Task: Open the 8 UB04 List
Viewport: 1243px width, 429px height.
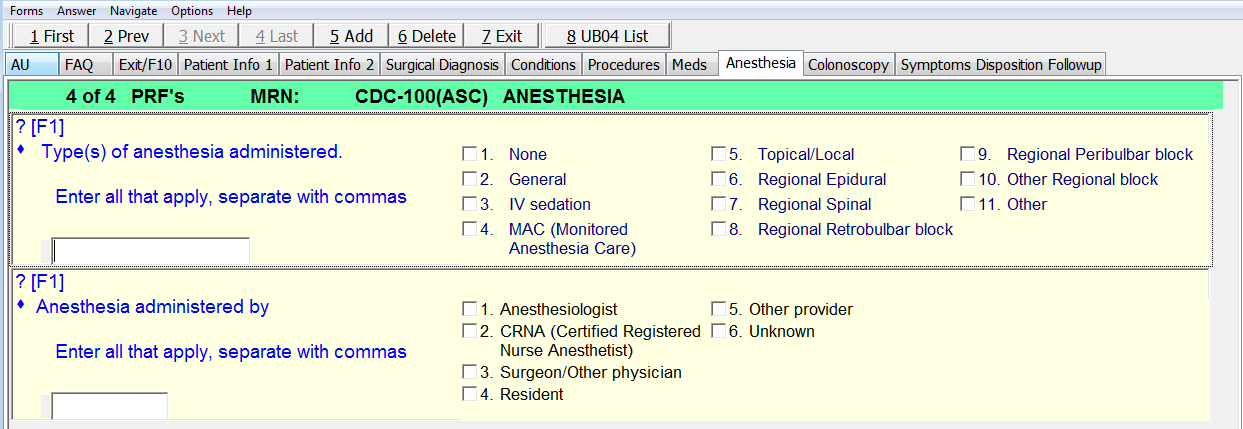Action: click(x=607, y=36)
